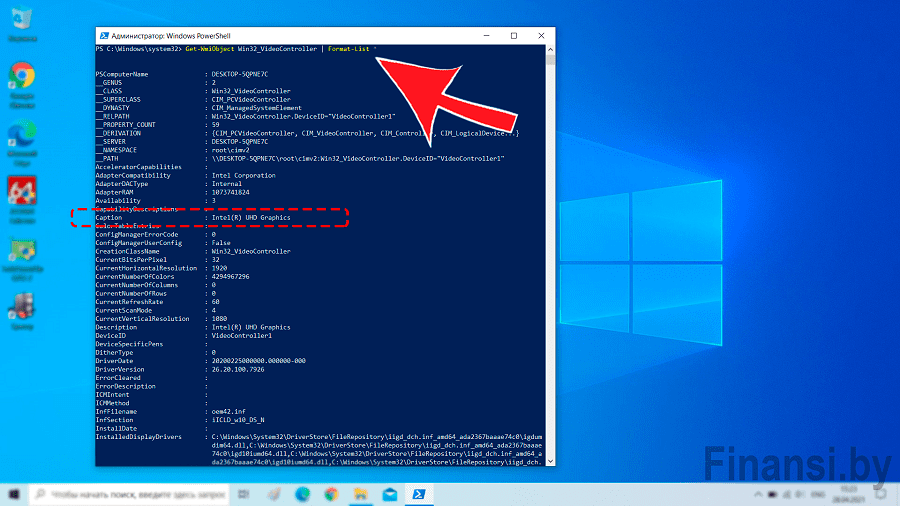Open the taskbar clock and date
Screen dimensions: 900x506
pyautogui.click(x=848, y=494)
